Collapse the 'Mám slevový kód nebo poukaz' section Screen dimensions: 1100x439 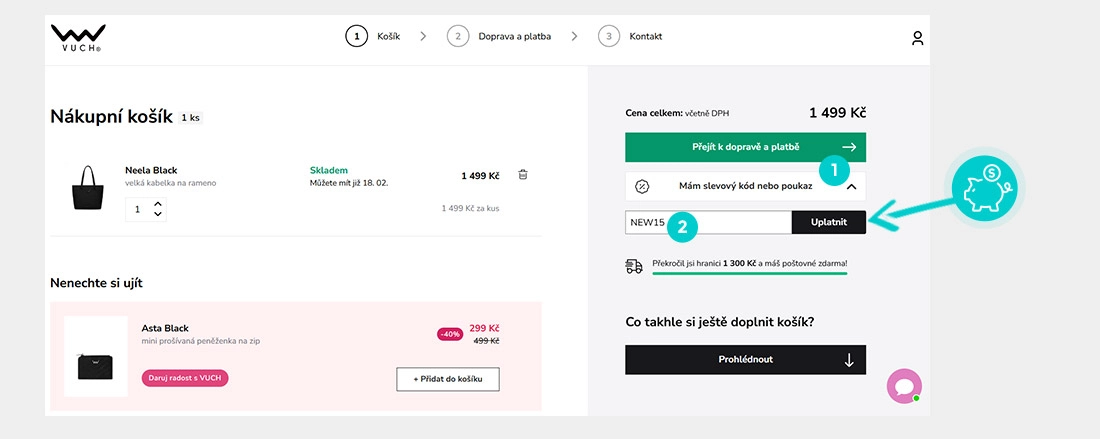coord(745,187)
